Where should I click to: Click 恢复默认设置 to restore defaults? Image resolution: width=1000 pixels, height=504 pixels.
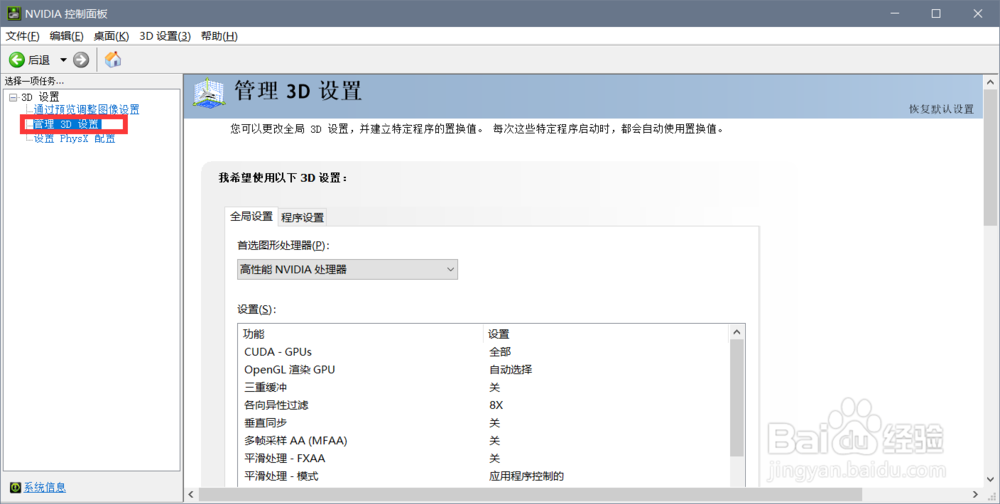pyautogui.click(x=941, y=109)
